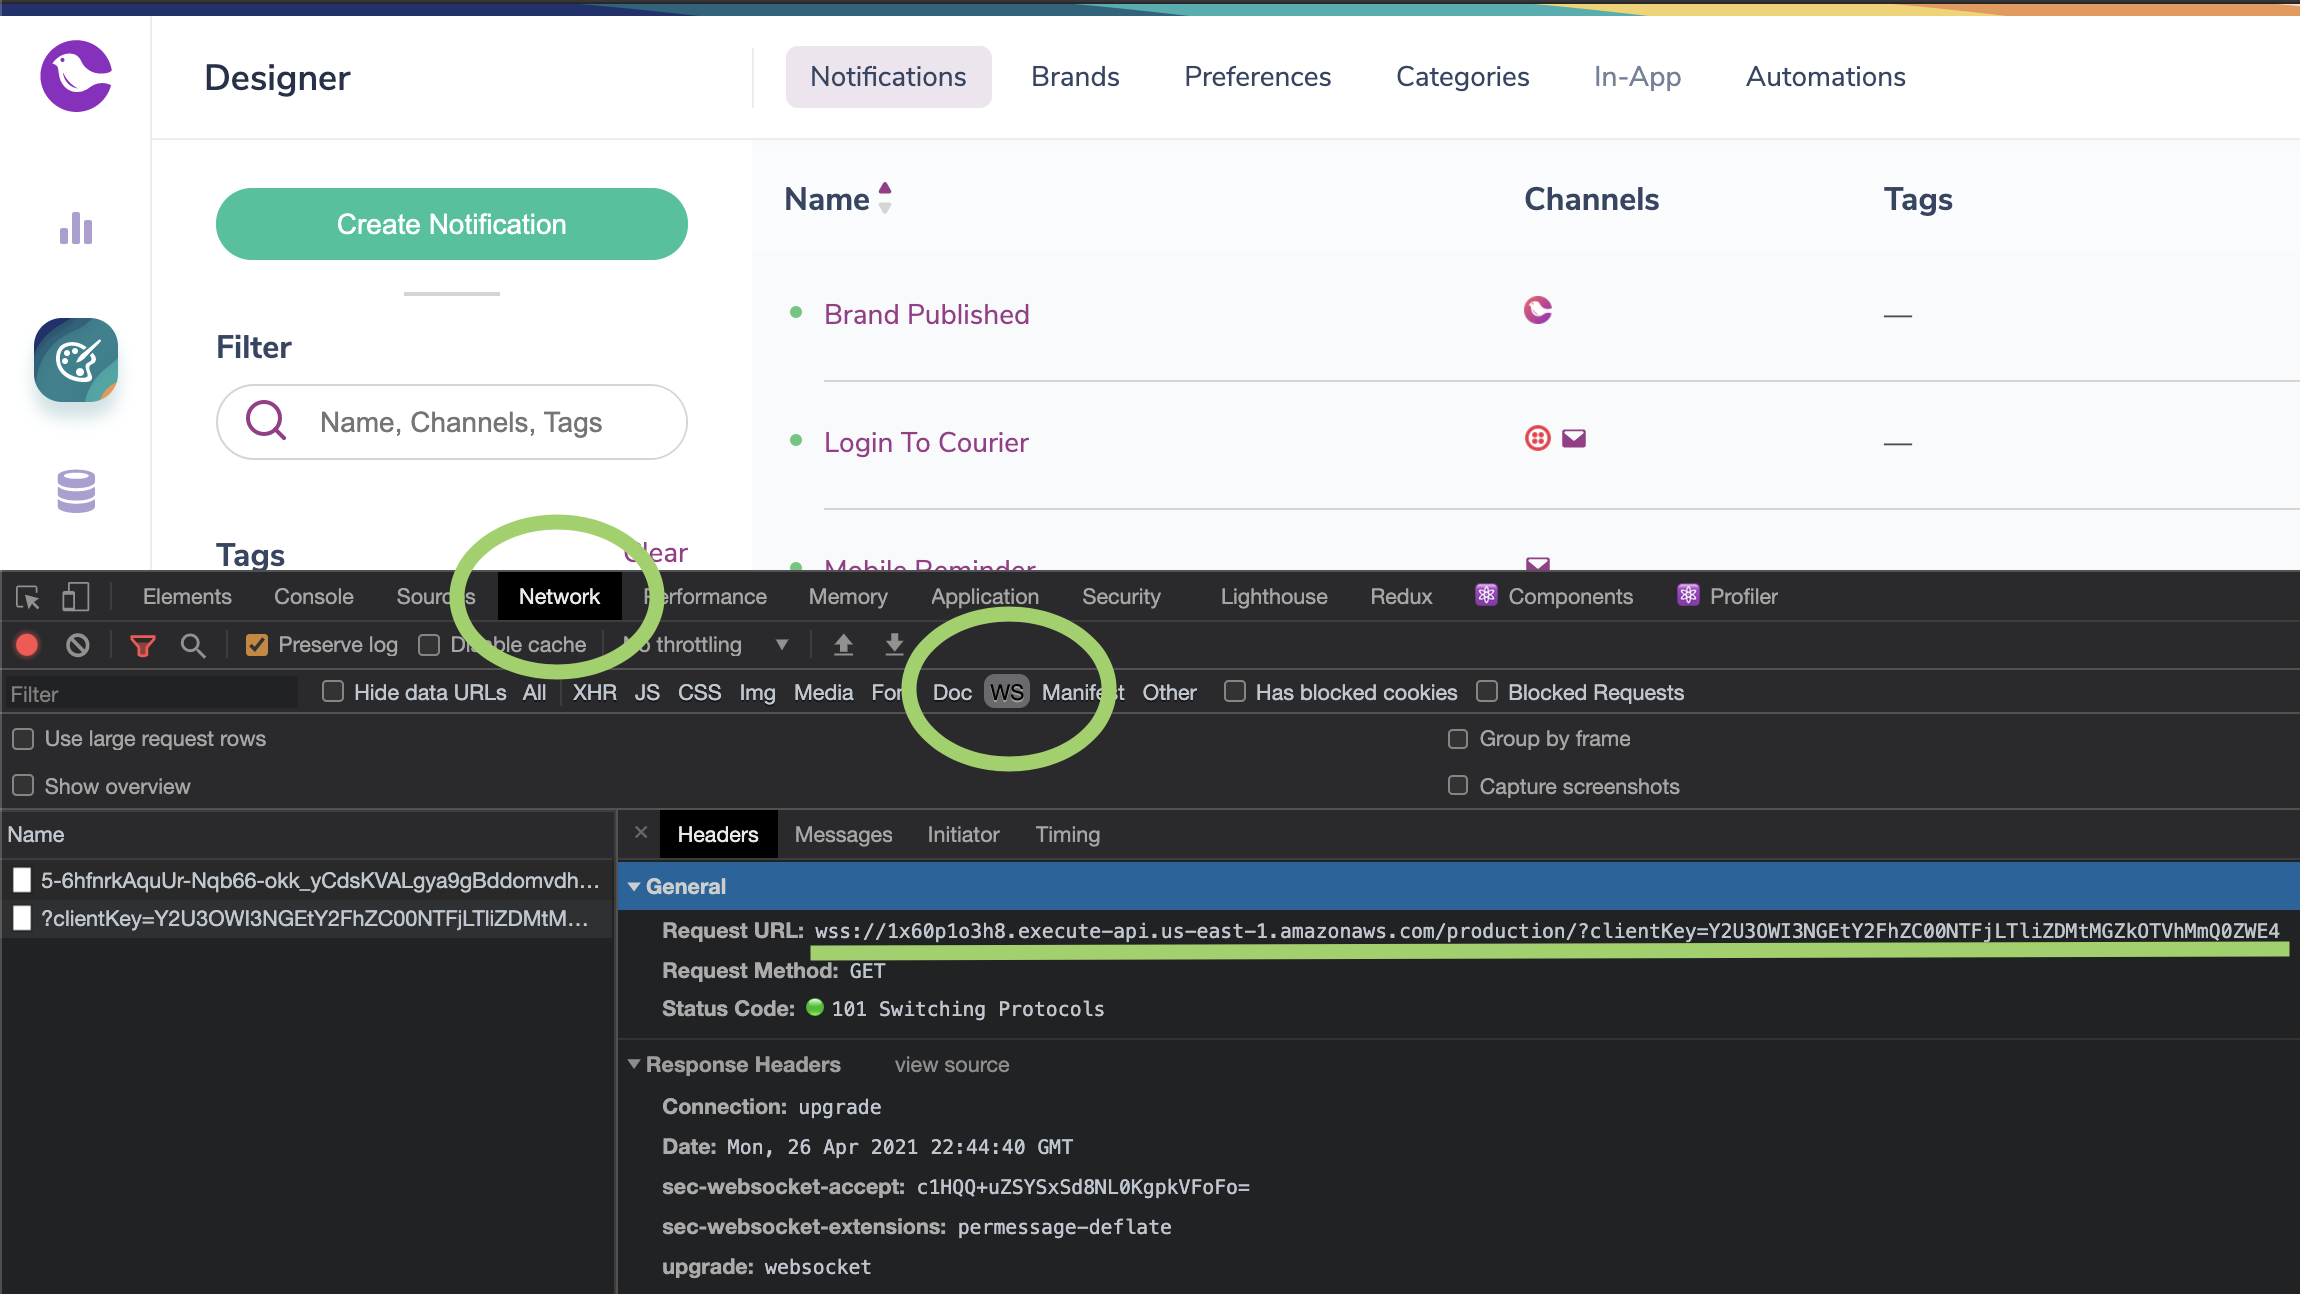2300x1294 pixels.
Task: Select the ?clientKey websocket request row
Action: [x=306, y=918]
